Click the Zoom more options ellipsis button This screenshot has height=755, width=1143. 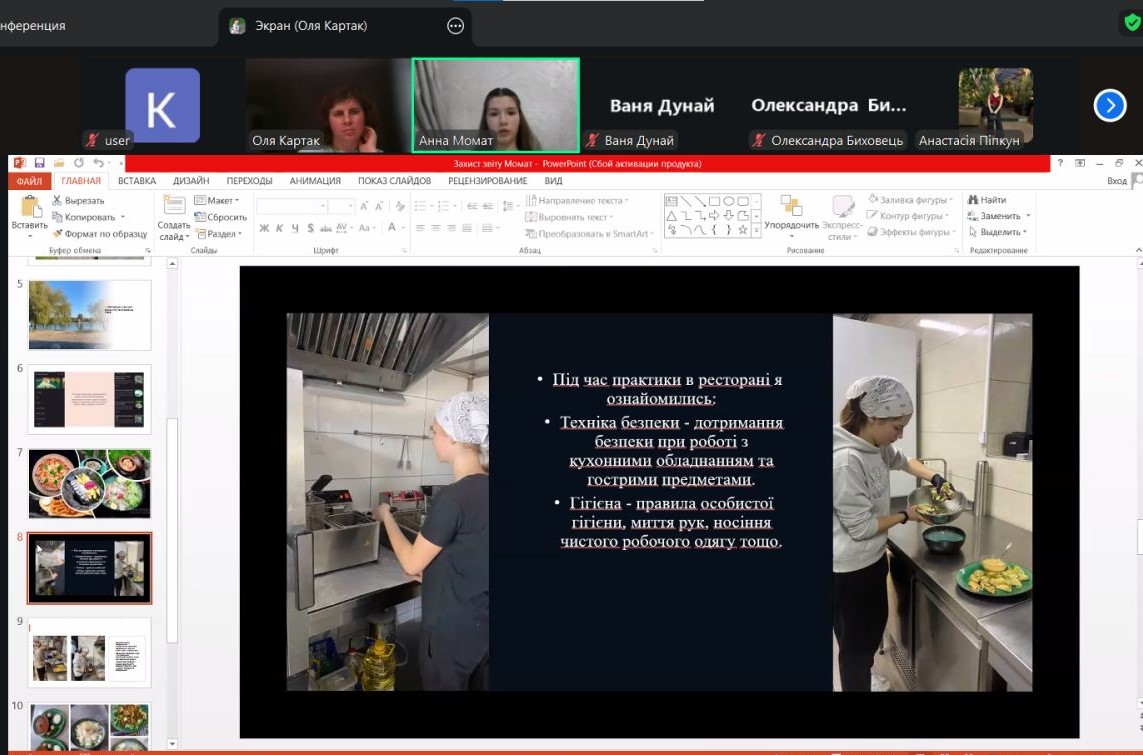pos(455,26)
